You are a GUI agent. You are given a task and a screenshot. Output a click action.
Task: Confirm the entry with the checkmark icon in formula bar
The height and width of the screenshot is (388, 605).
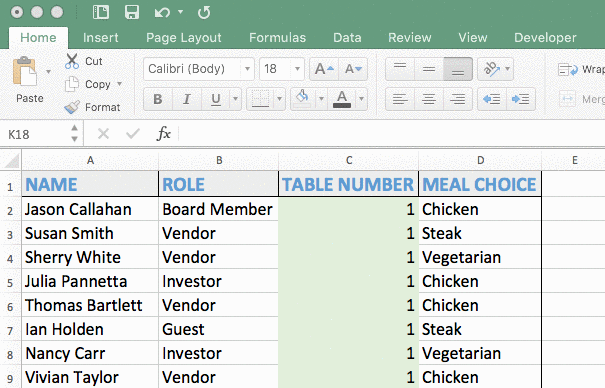pyautogui.click(x=133, y=134)
